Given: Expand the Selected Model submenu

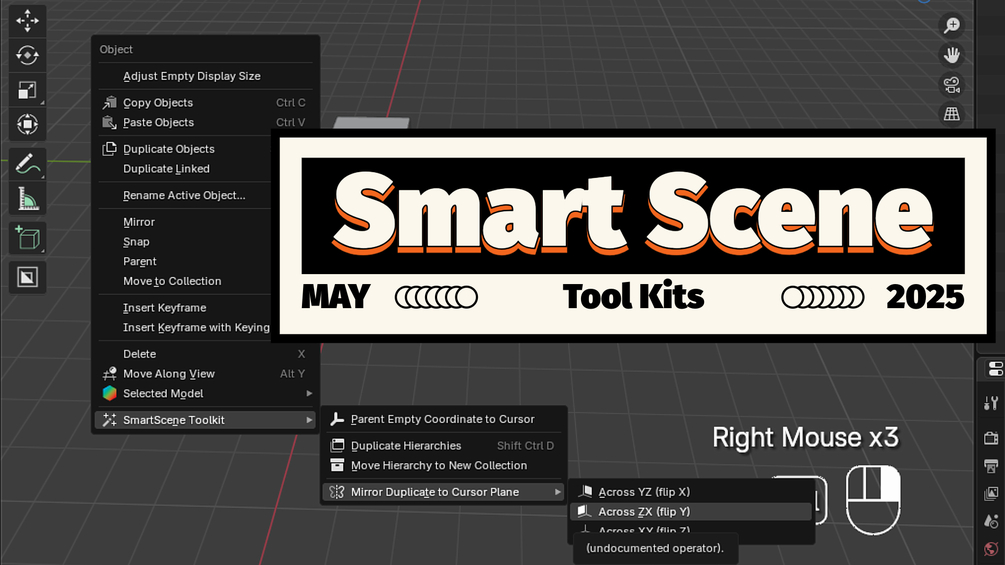Looking at the screenshot, I should pyautogui.click(x=207, y=393).
